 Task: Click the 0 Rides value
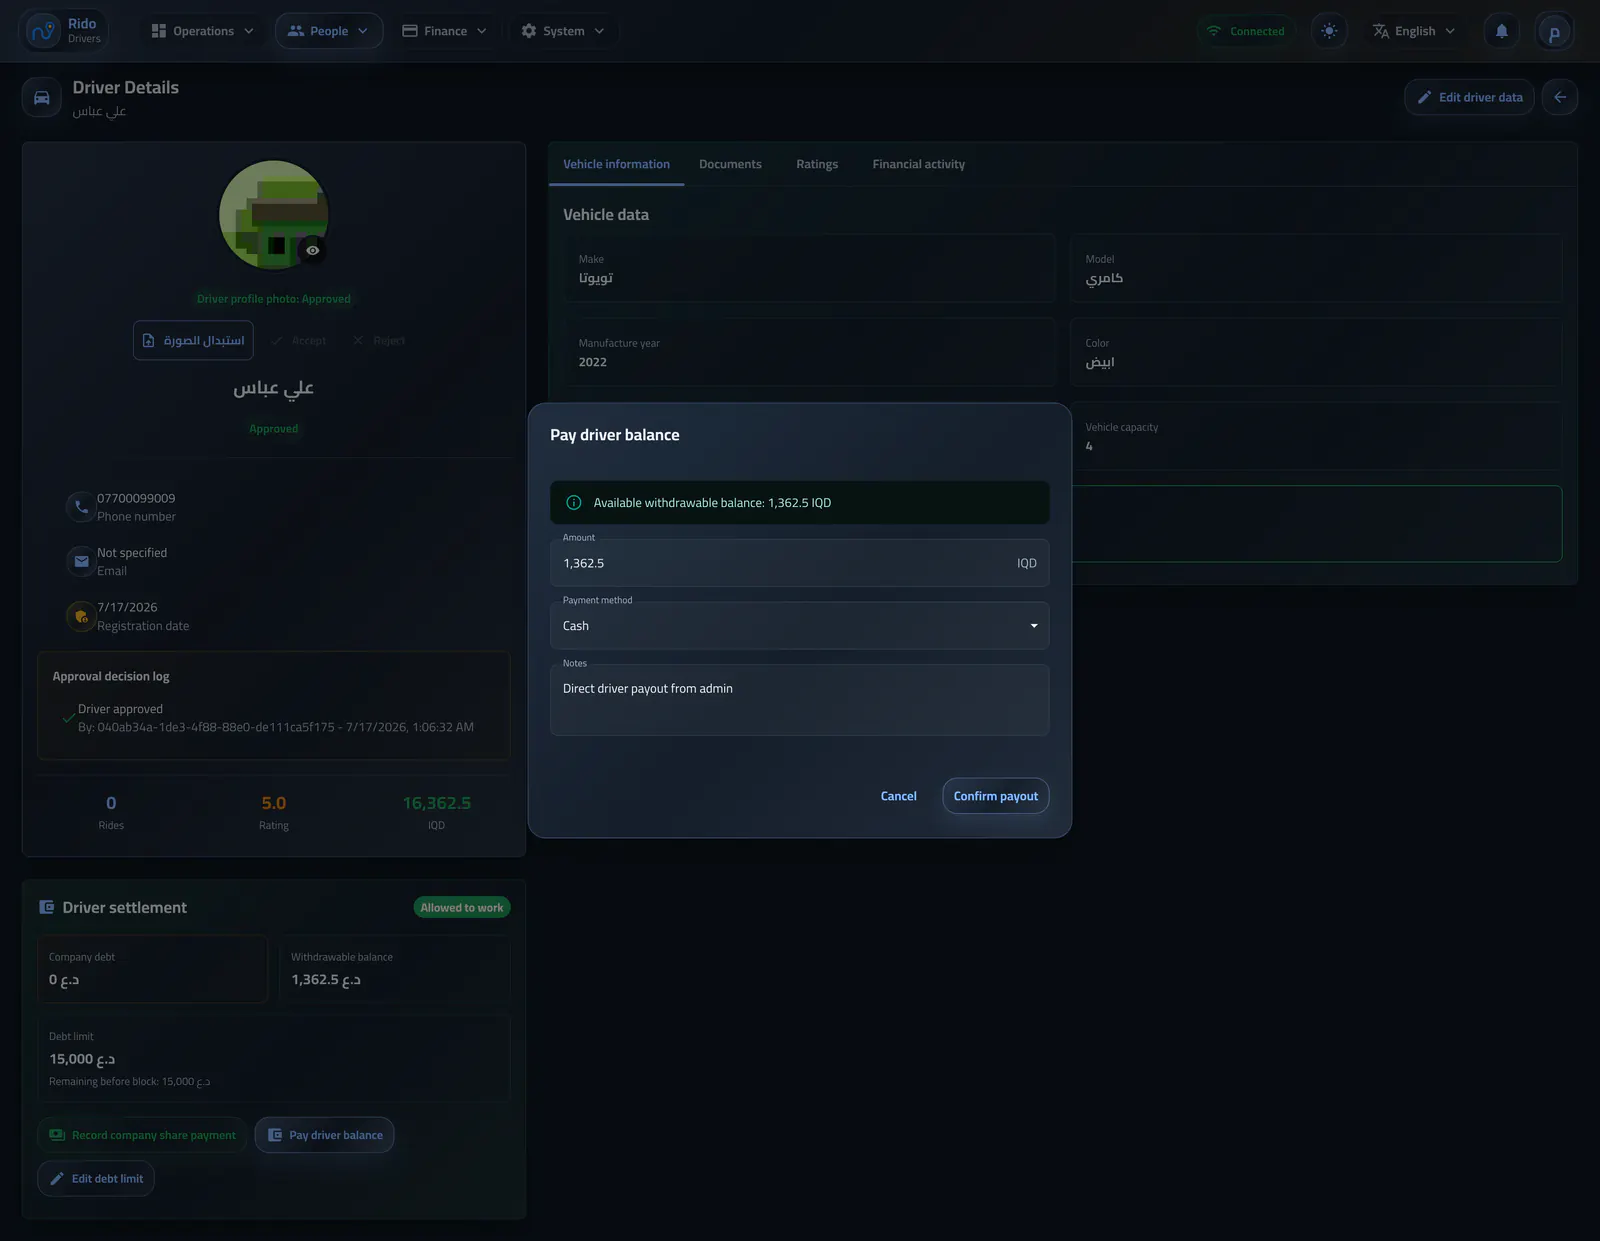pos(111,803)
